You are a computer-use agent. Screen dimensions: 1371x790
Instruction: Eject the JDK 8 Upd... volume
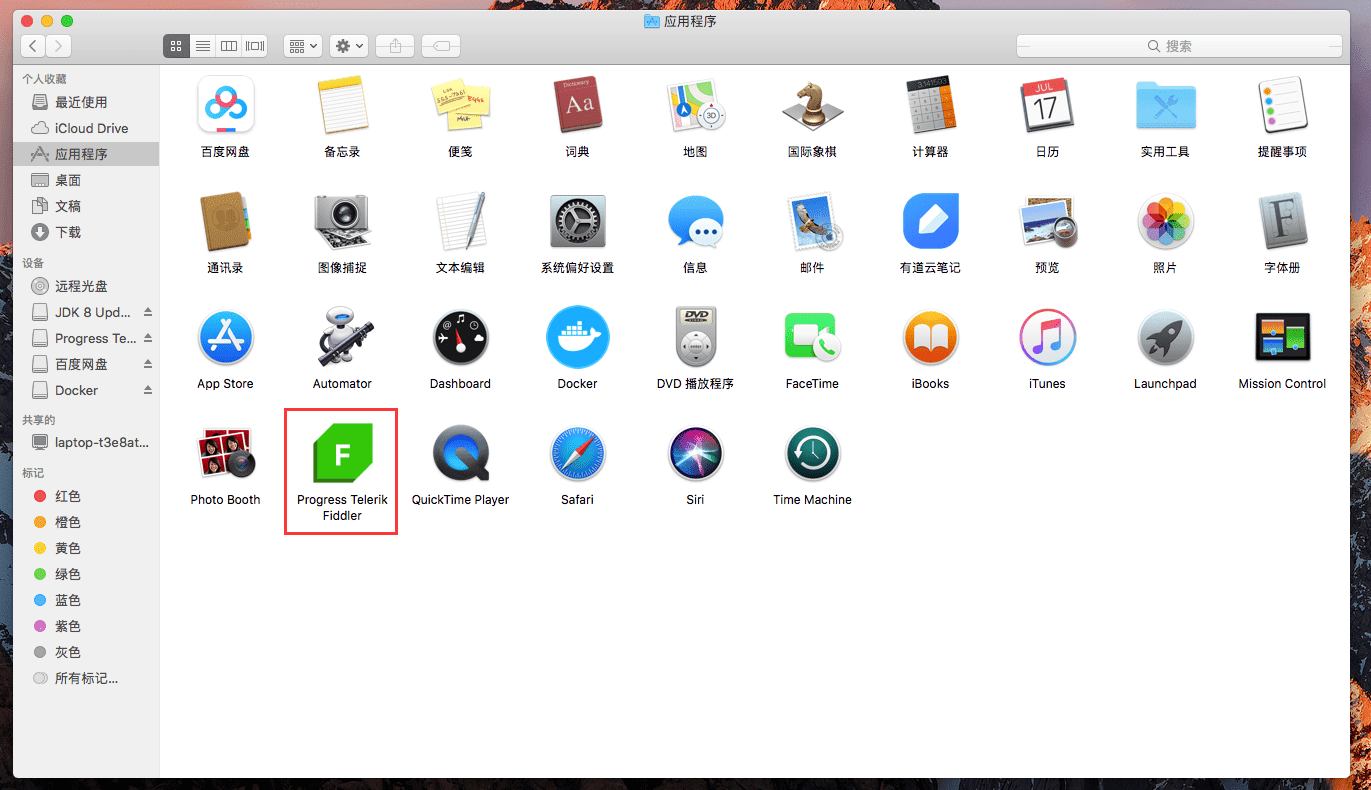pos(148,312)
